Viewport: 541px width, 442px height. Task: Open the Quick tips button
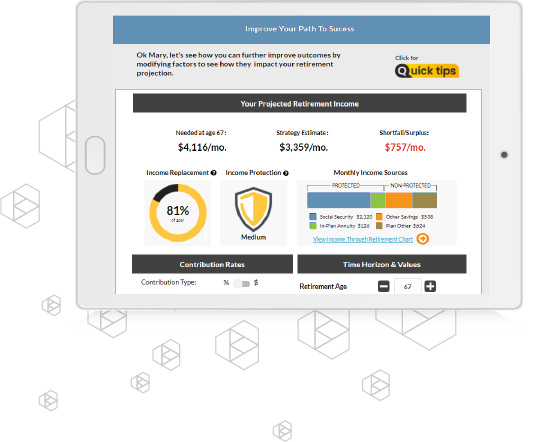click(427, 71)
